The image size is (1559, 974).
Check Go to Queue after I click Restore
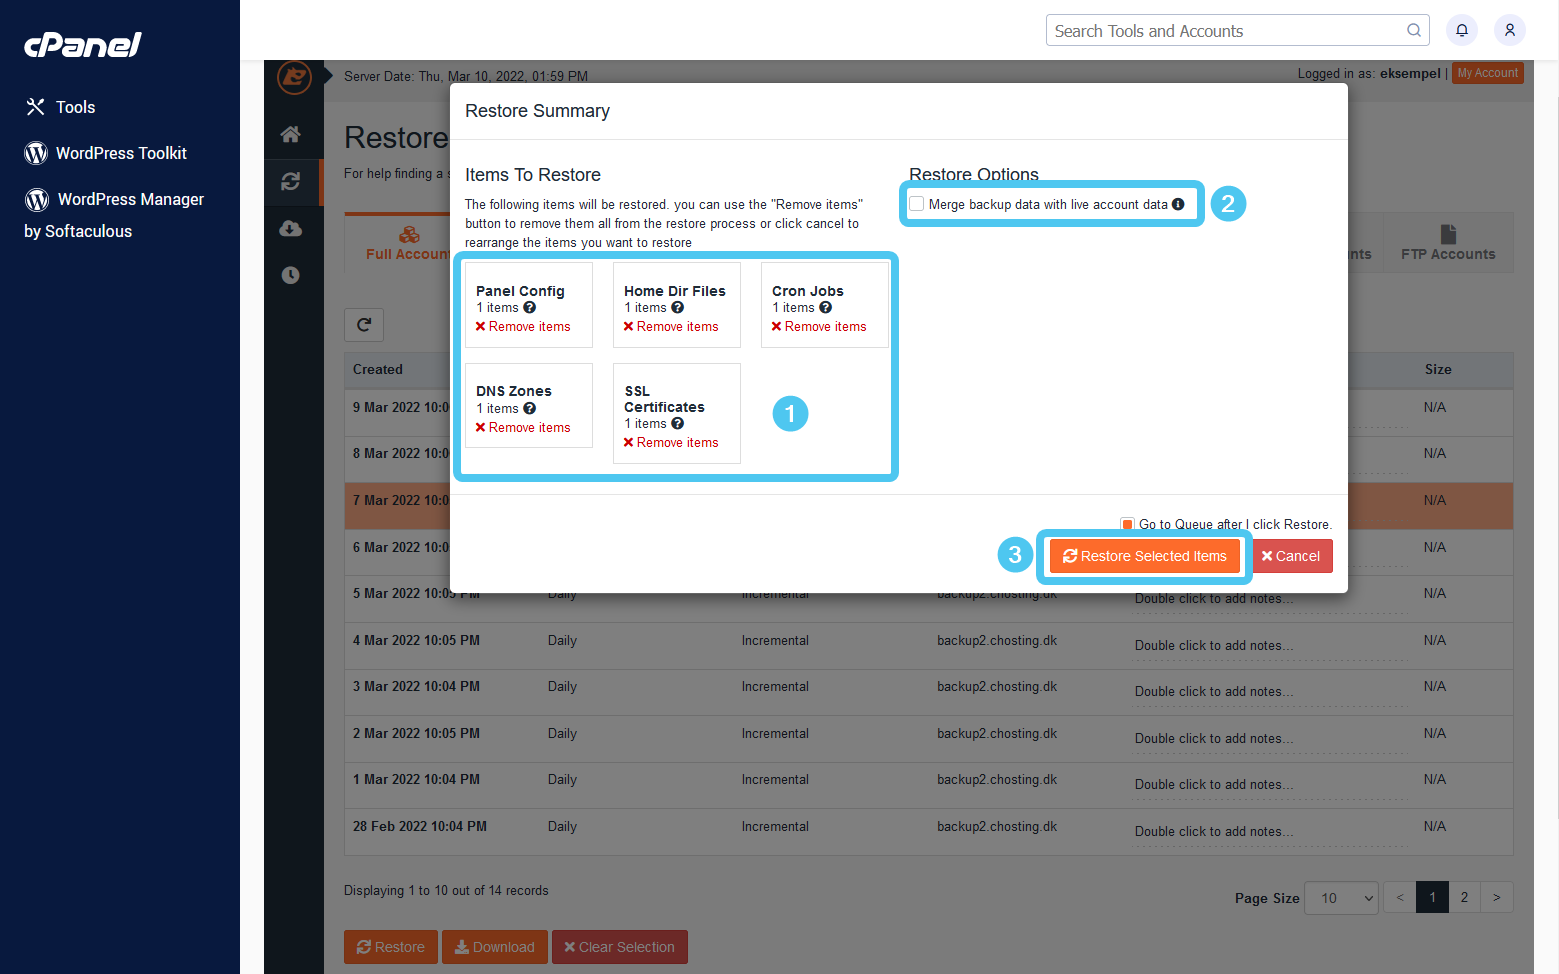(1127, 523)
